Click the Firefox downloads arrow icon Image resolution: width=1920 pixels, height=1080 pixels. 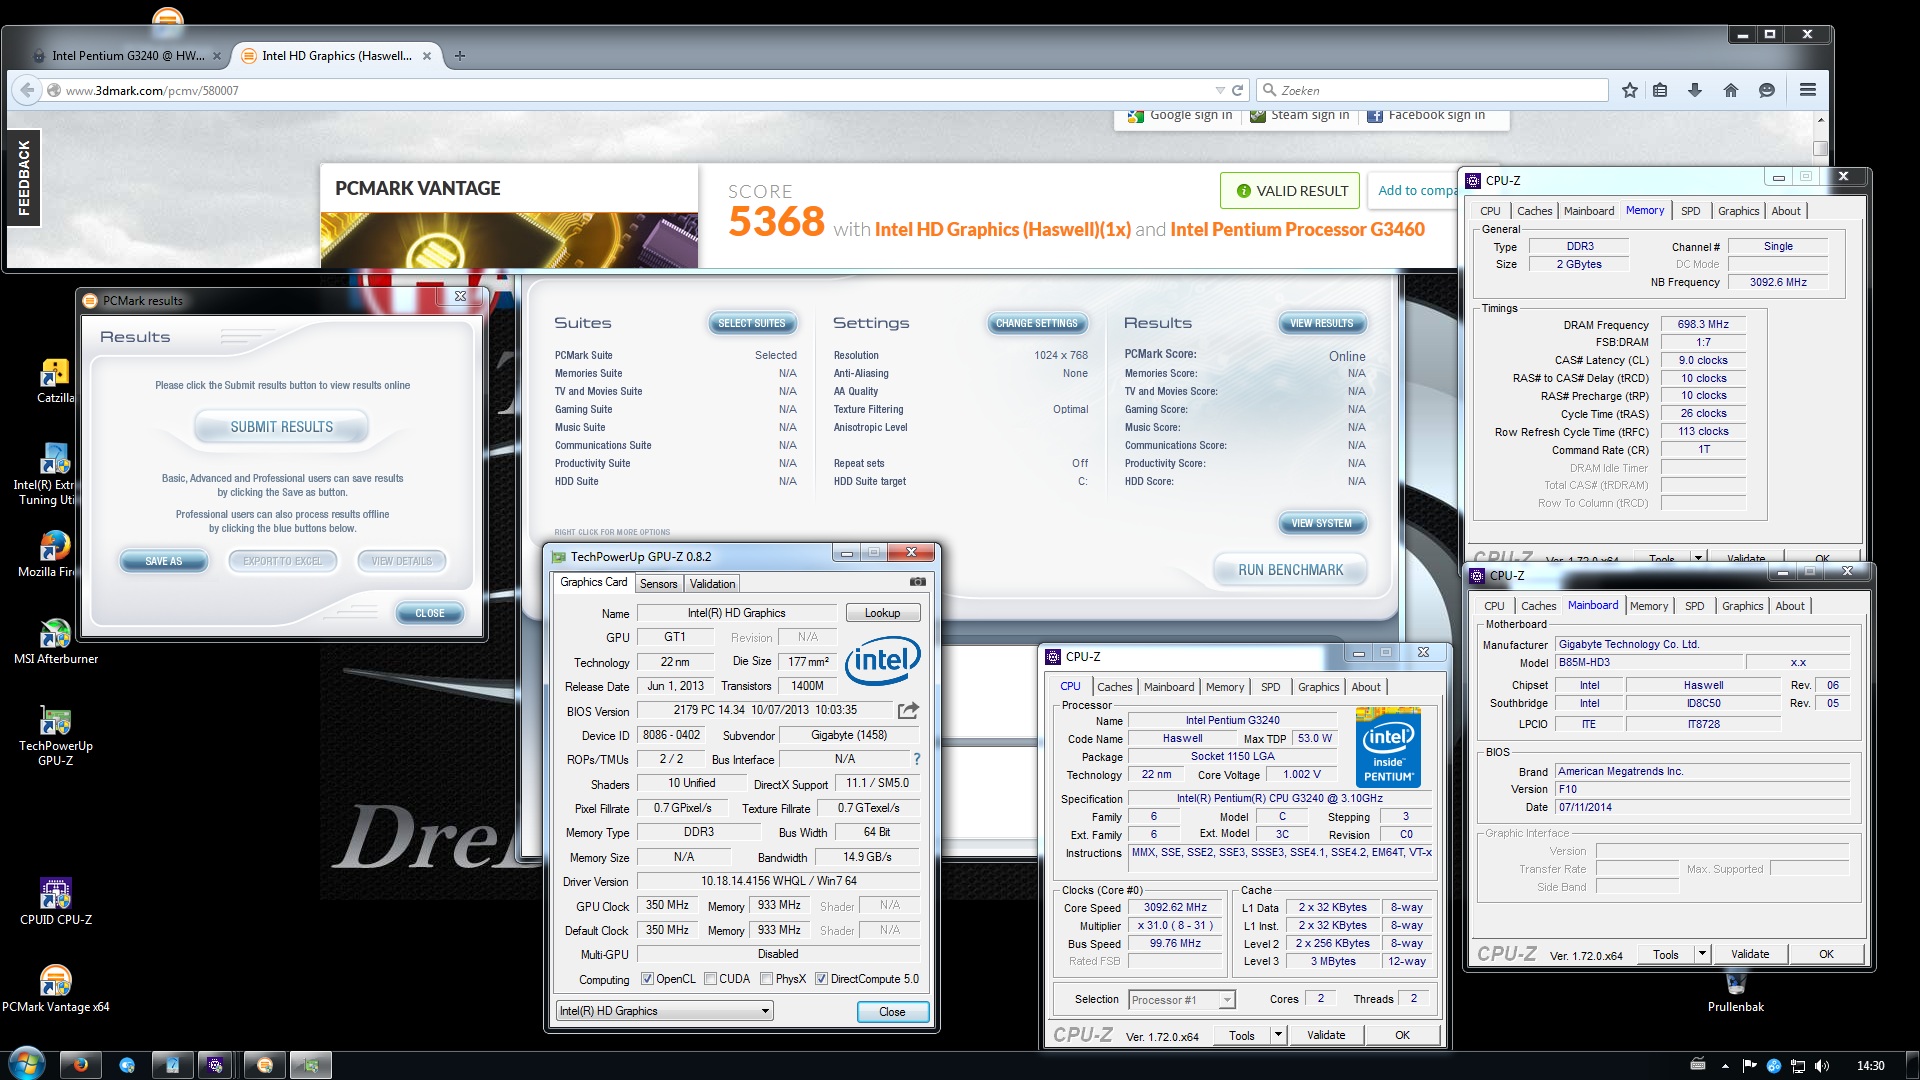tap(1695, 90)
